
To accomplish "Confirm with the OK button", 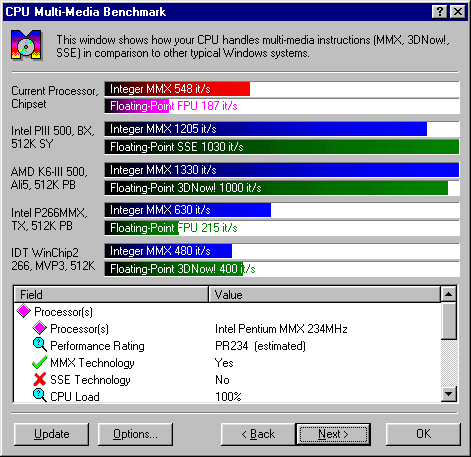I will click(423, 434).
